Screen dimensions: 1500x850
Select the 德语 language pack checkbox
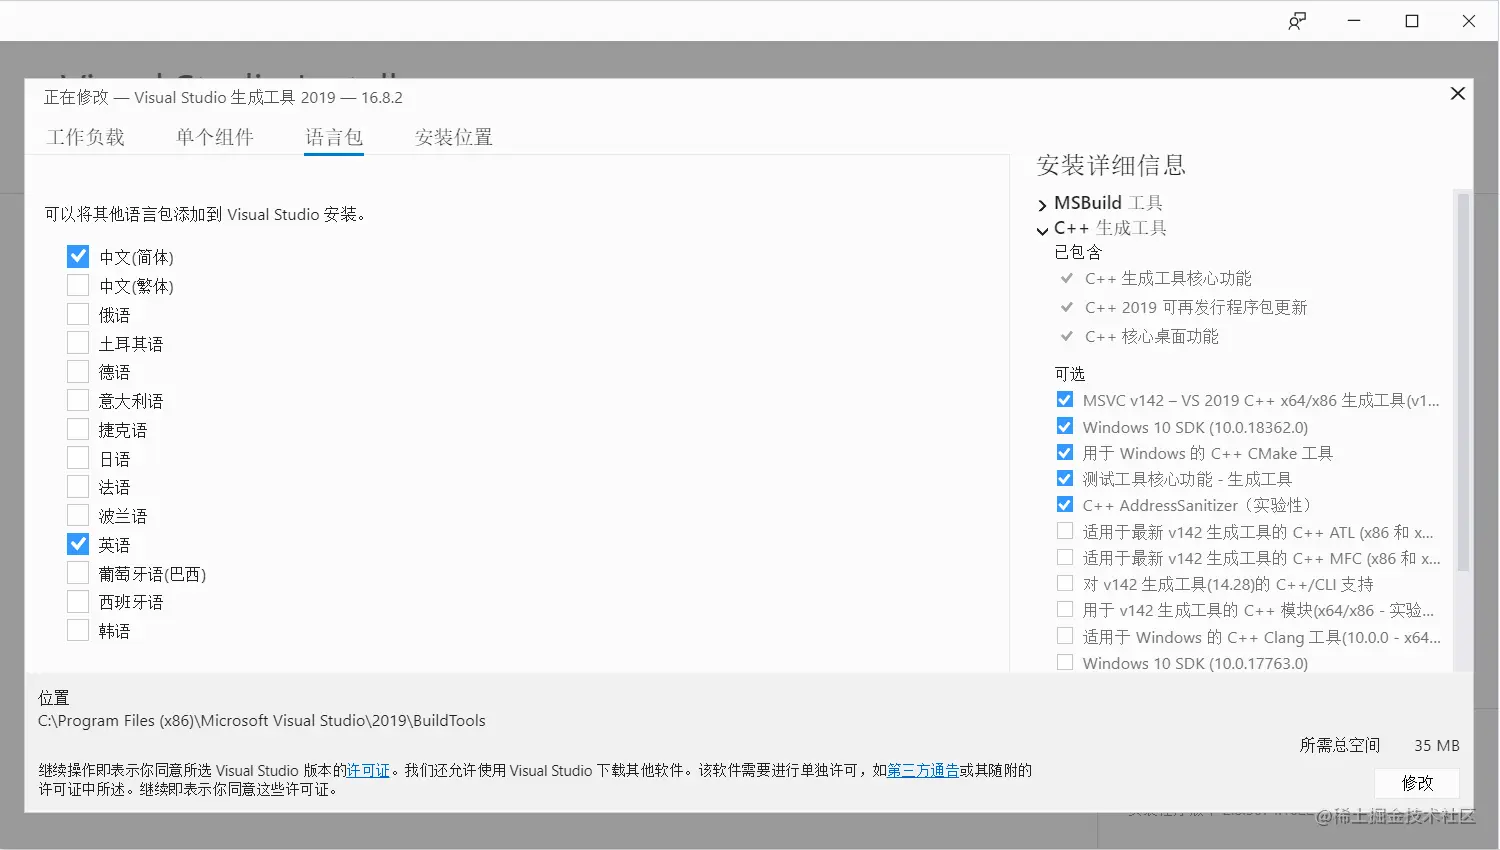tap(78, 372)
